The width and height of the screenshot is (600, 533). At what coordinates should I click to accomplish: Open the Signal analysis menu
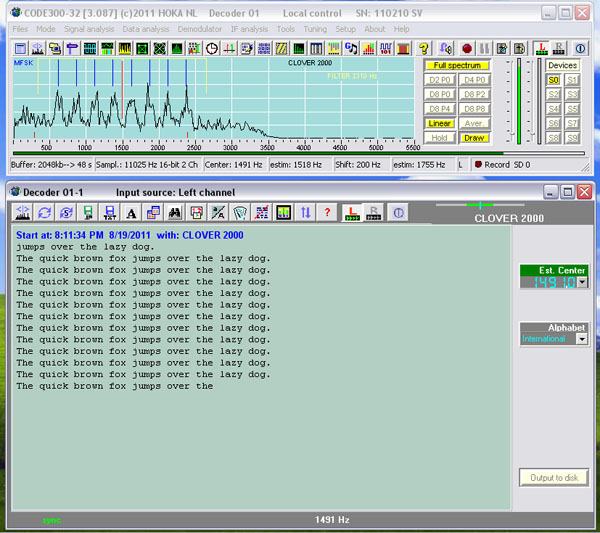88,29
